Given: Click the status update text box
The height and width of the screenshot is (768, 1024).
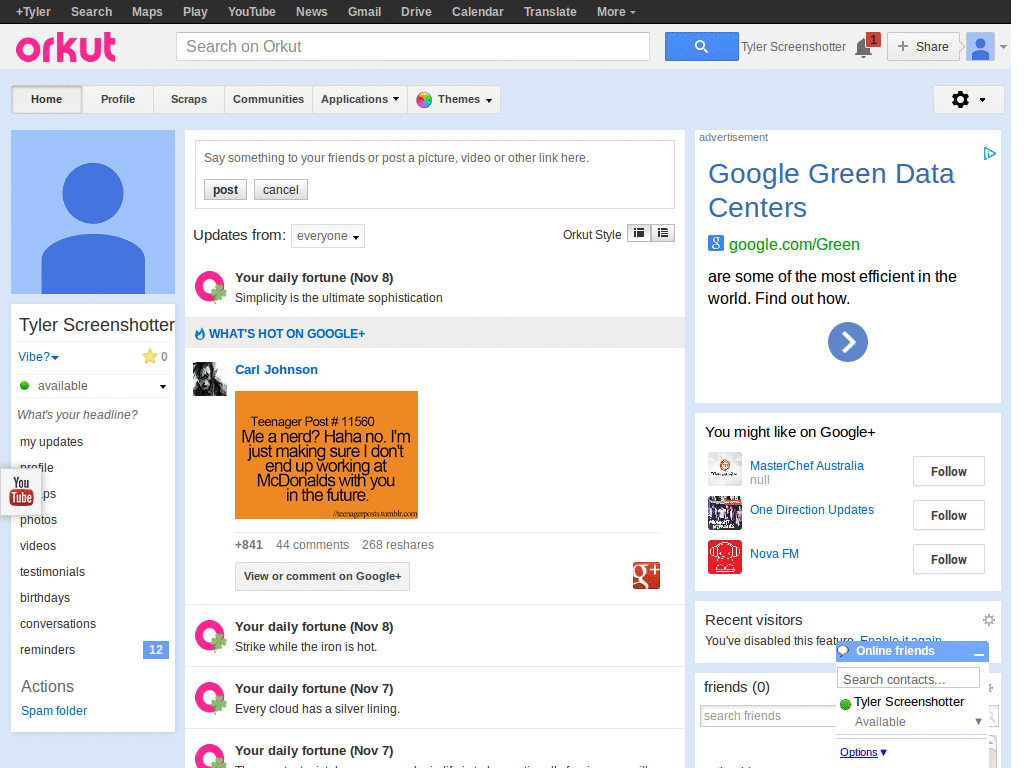Looking at the screenshot, I should pos(434,157).
